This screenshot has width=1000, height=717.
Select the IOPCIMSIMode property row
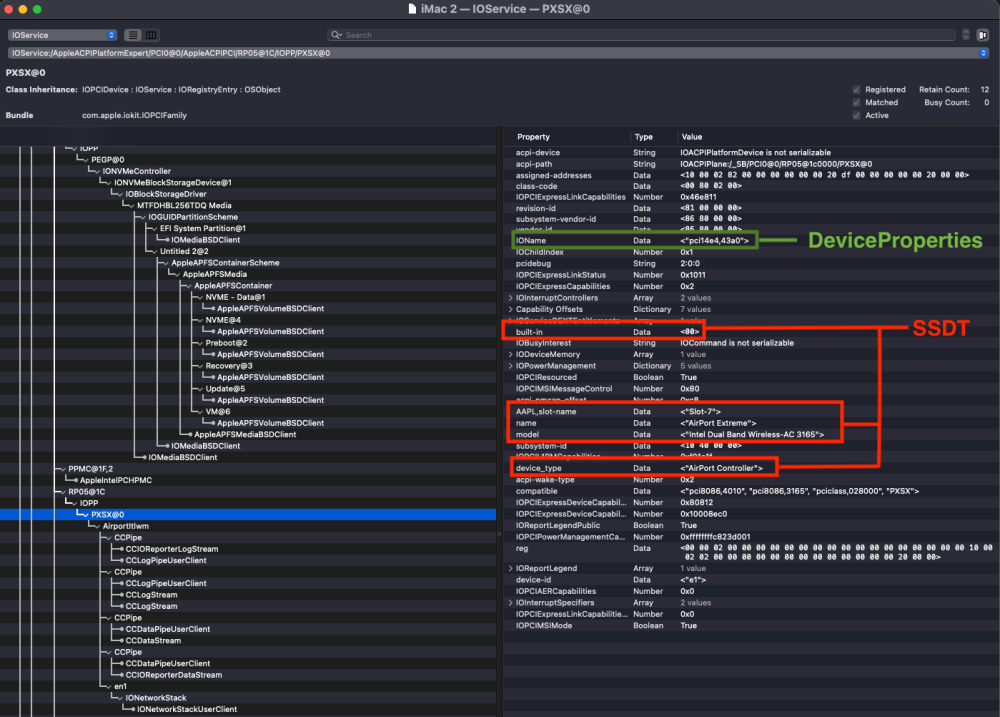pyautogui.click(x=752, y=626)
